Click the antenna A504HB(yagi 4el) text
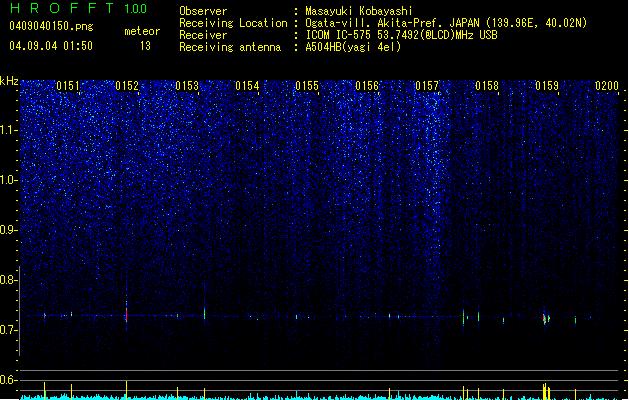The image size is (629, 400). (x=353, y=47)
